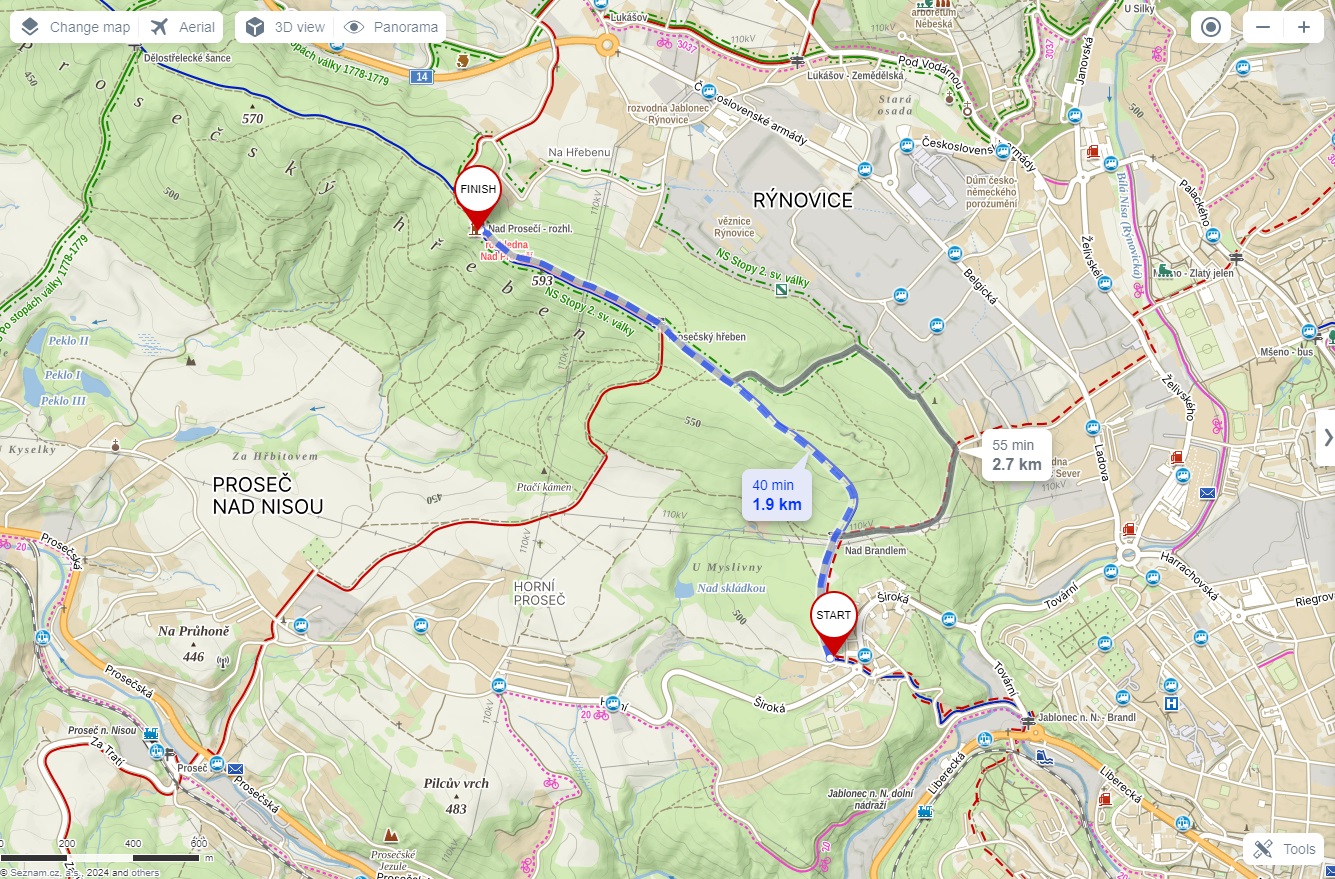Screen dimensions: 1335x879
Task: Click the hospital H icon near Brandl
Action: (1171, 703)
